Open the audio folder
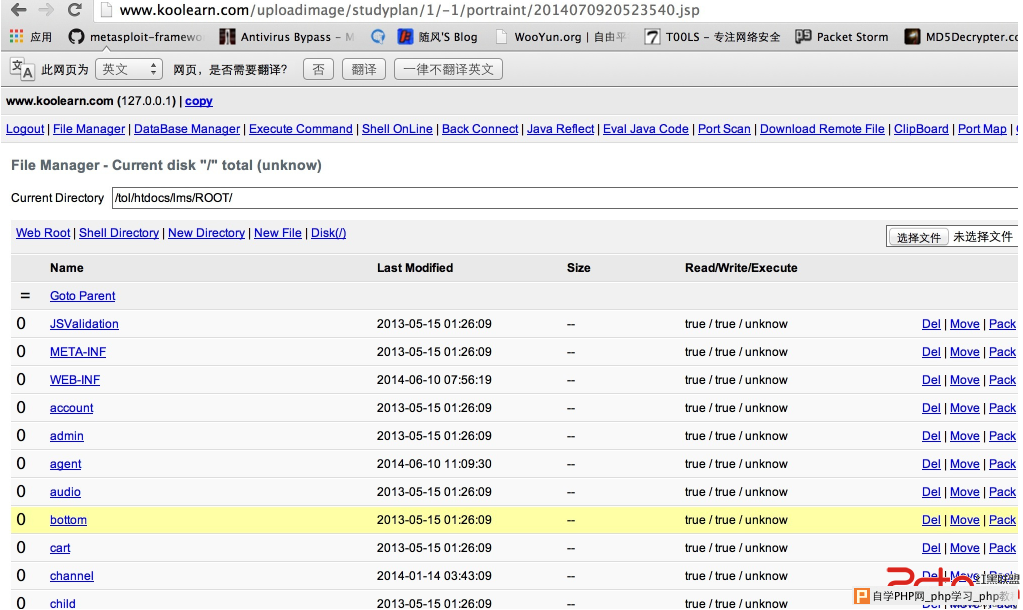Viewport: 1023px width, 610px height. tap(65, 493)
